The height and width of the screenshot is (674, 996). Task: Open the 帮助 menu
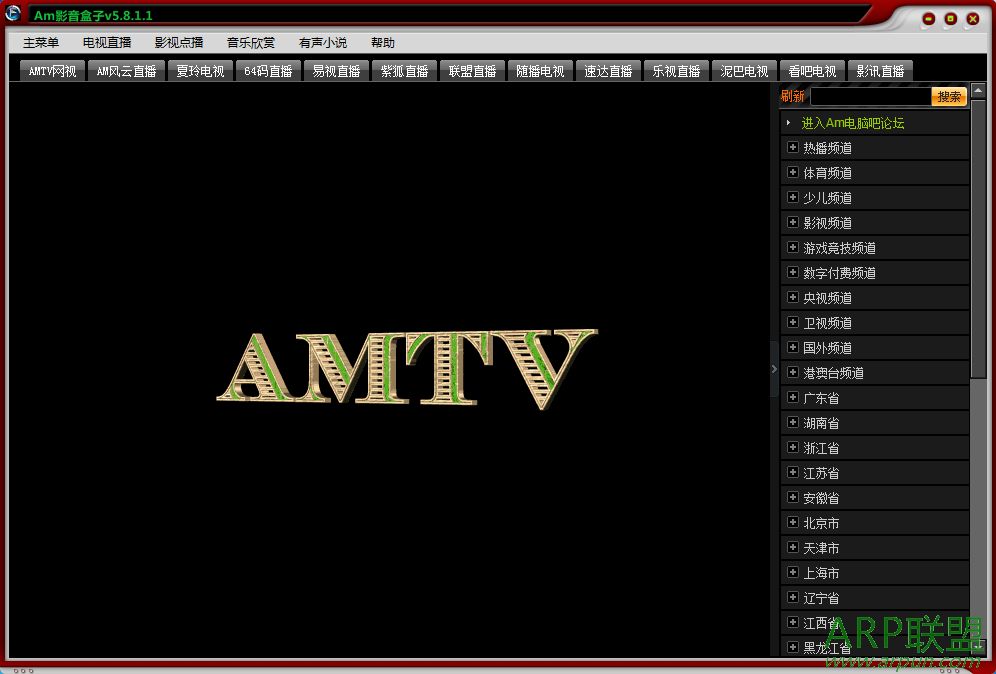pos(382,43)
